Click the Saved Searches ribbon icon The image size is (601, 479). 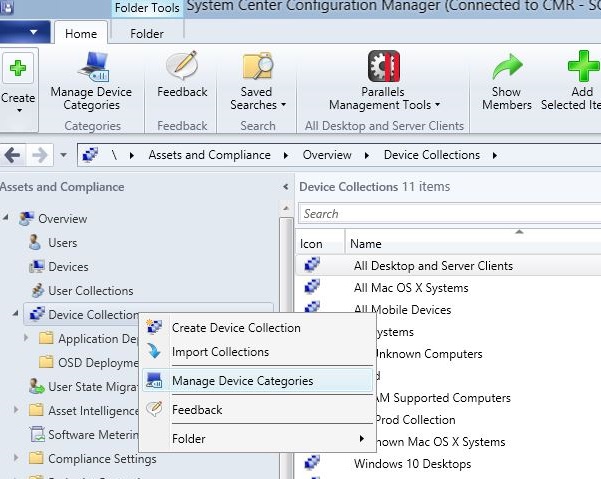click(x=257, y=68)
